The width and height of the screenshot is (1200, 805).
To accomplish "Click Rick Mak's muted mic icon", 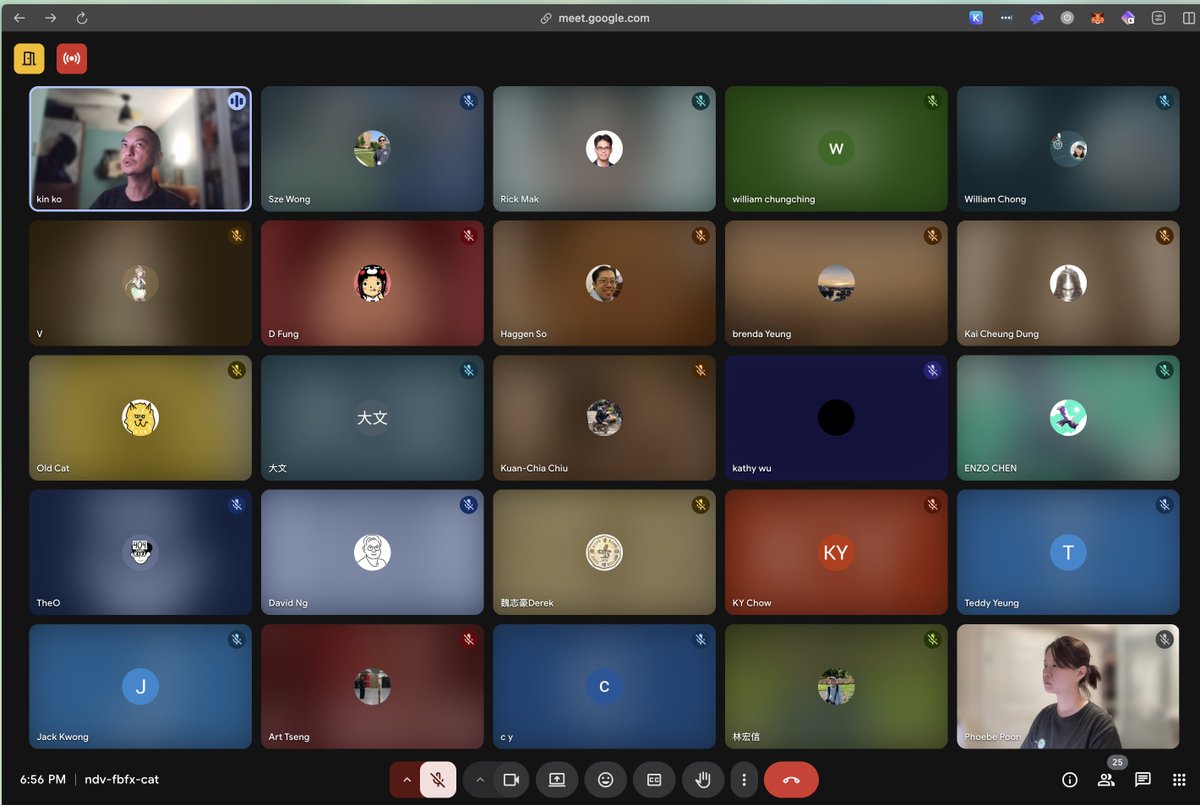I will point(700,101).
